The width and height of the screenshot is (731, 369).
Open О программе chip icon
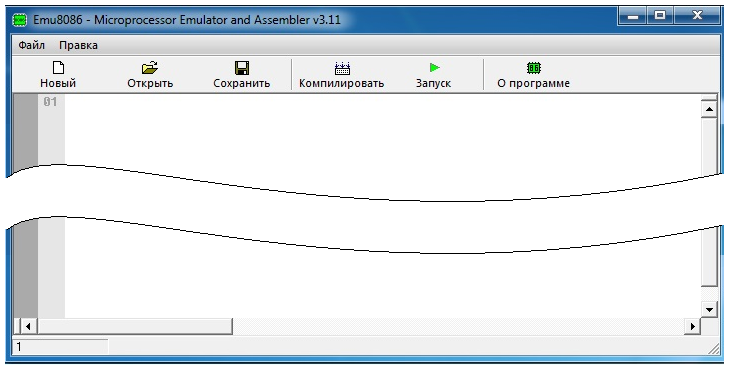[533, 68]
